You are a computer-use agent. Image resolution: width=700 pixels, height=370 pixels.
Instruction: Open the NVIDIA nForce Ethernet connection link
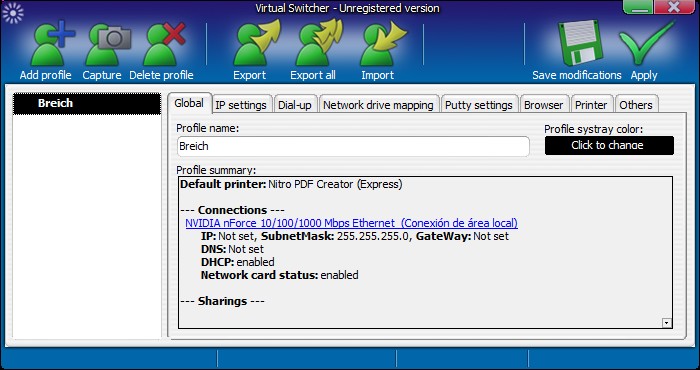(x=352, y=223)
